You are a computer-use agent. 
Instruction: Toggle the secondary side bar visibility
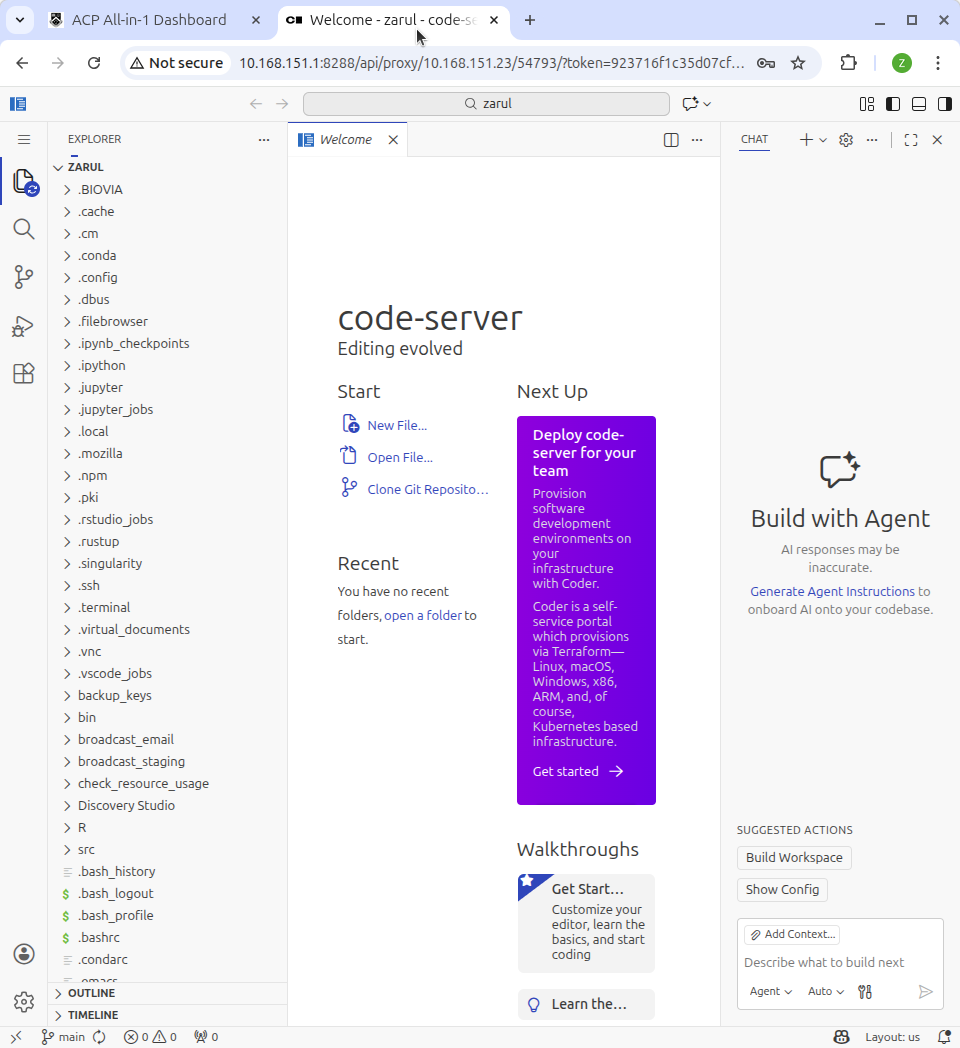pos(943,104)
